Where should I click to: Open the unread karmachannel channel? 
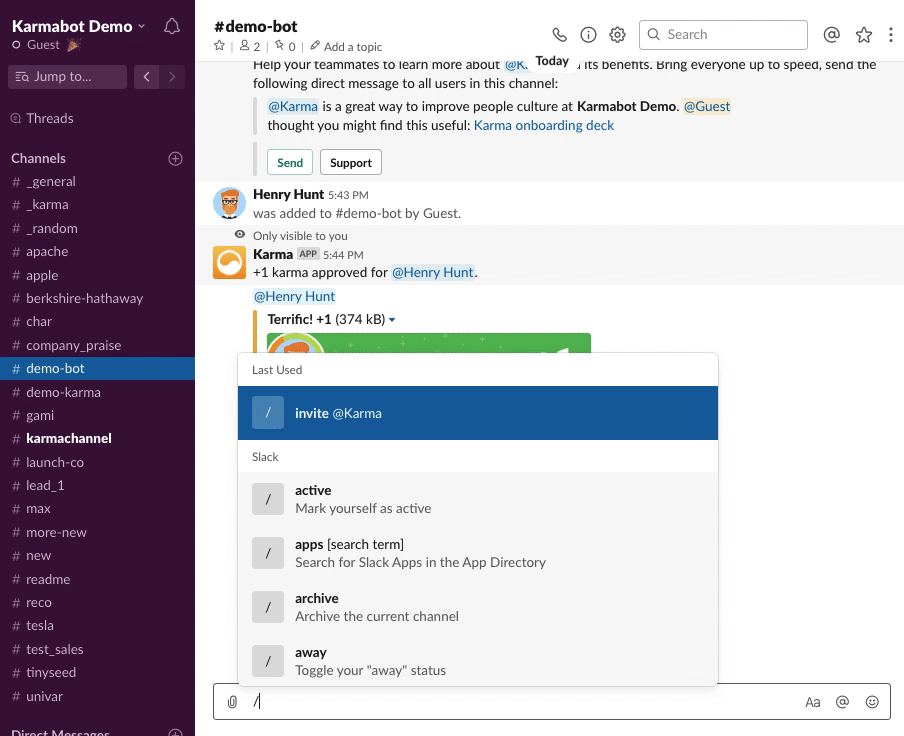[x=69, y=439]
